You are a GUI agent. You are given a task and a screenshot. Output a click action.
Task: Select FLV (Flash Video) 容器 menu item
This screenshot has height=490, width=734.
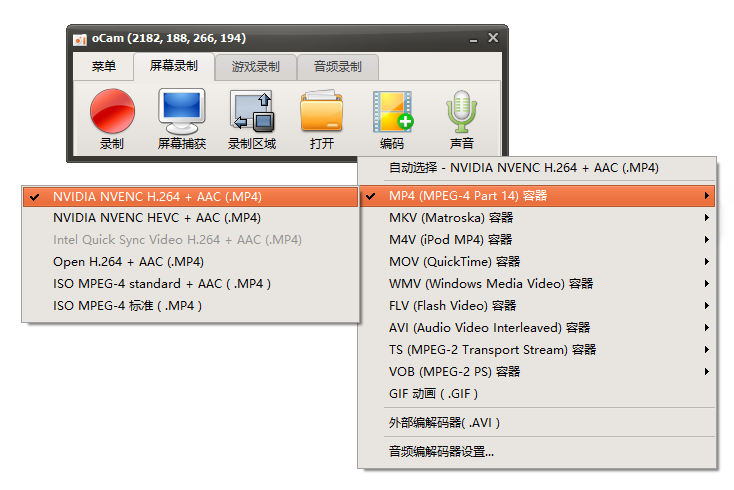click(537, 306)
